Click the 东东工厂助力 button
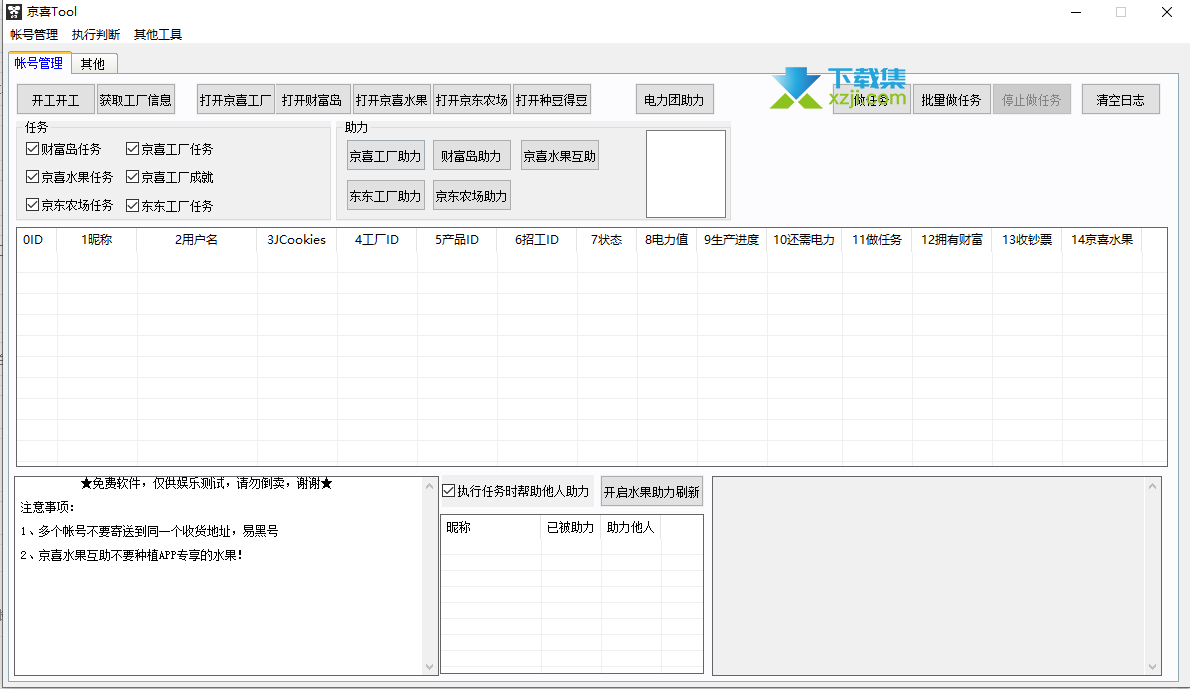The width and height of the screenshot is (1190, 689). (x=386, y=196)
